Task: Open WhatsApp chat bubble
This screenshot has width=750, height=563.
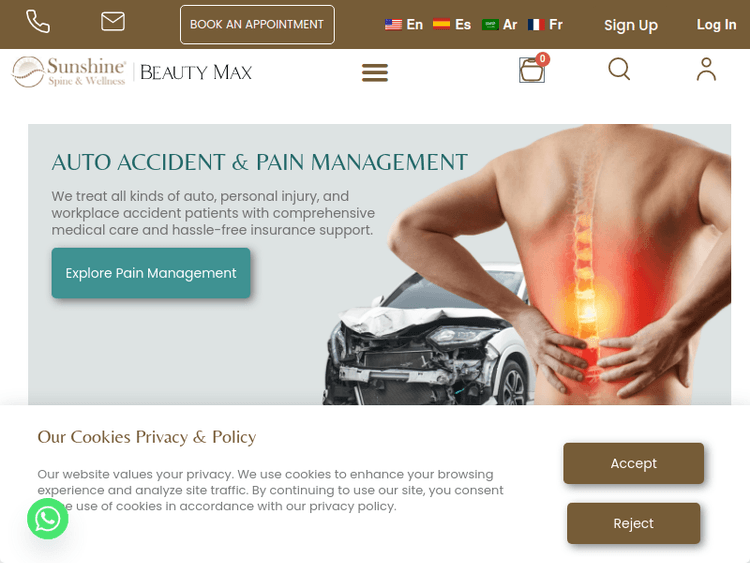Action: point(48,519)
